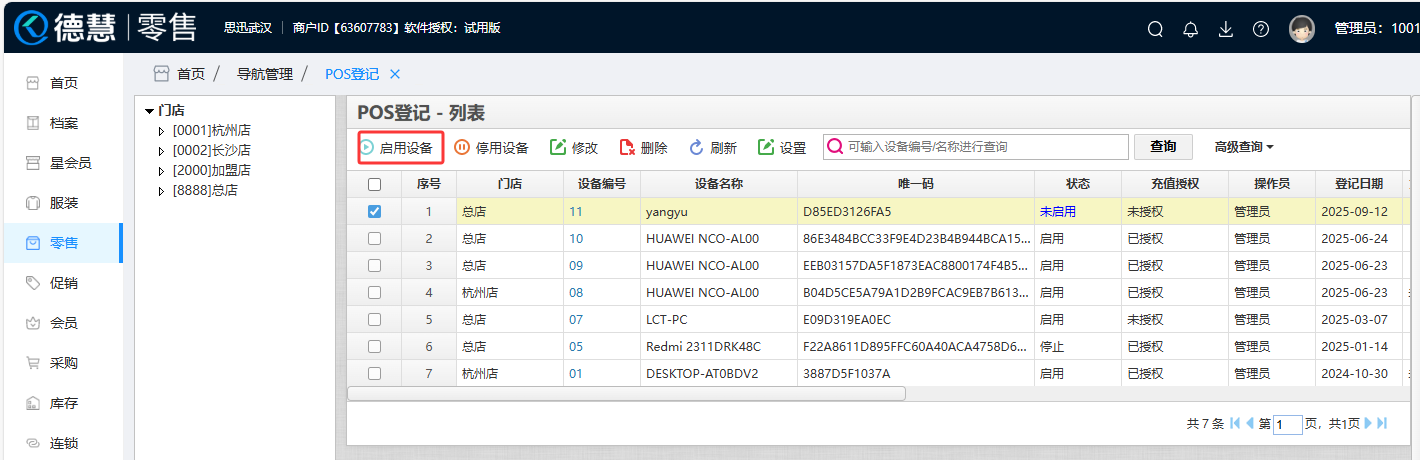
Task: Click the 停用设备 pause device button
Action: pyautogui.click(x=491, y=148)
